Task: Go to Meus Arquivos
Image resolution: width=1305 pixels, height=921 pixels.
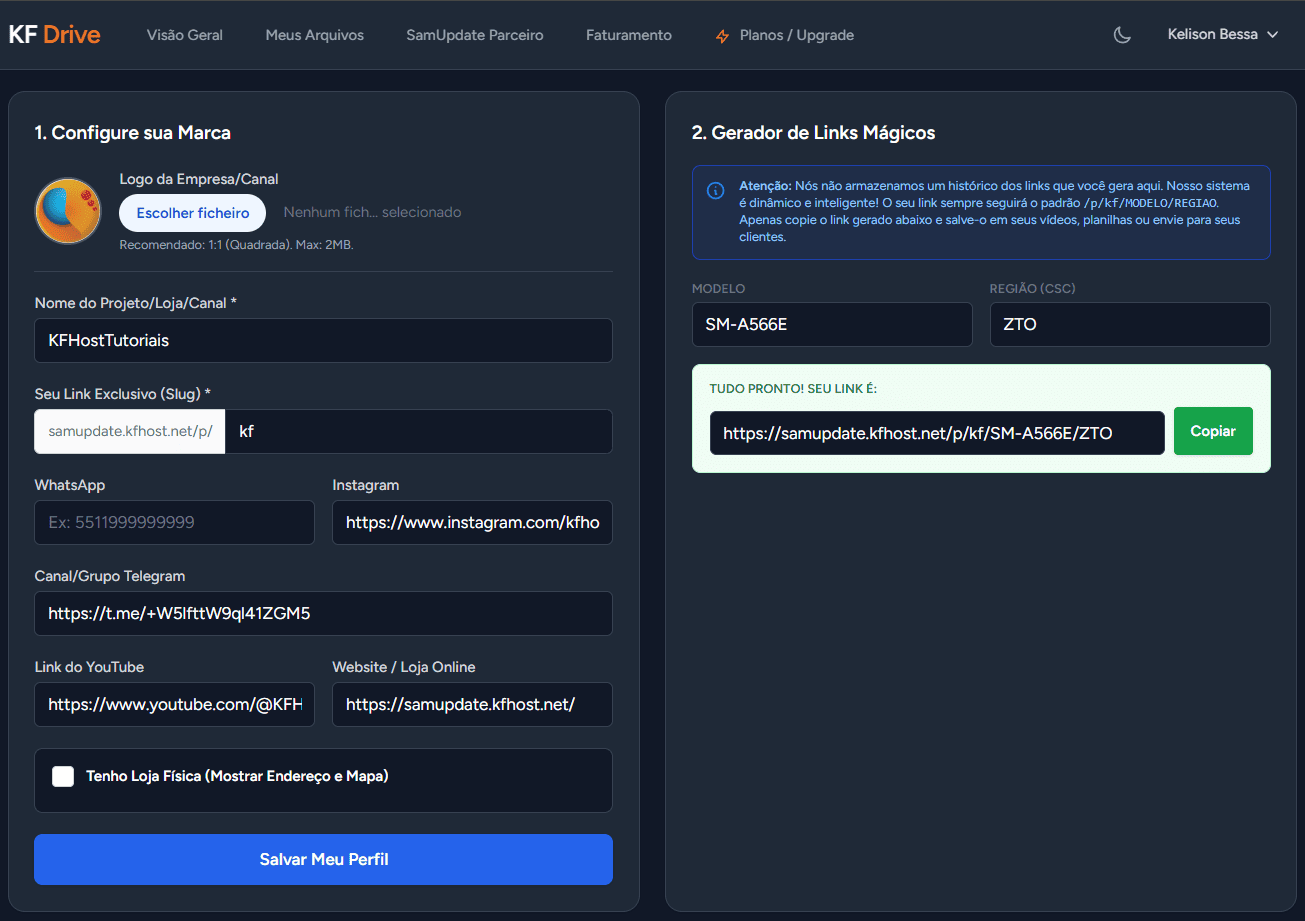Action: [315, 35]
